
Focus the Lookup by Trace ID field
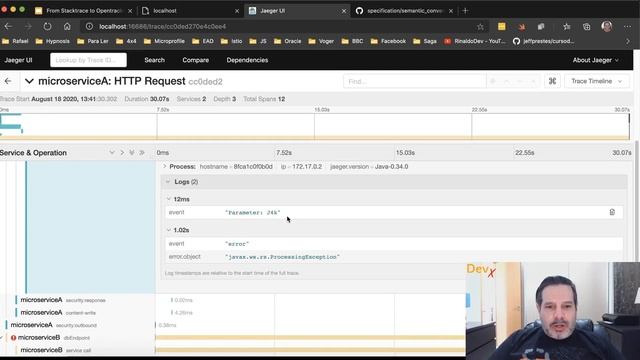coord(89,60)
